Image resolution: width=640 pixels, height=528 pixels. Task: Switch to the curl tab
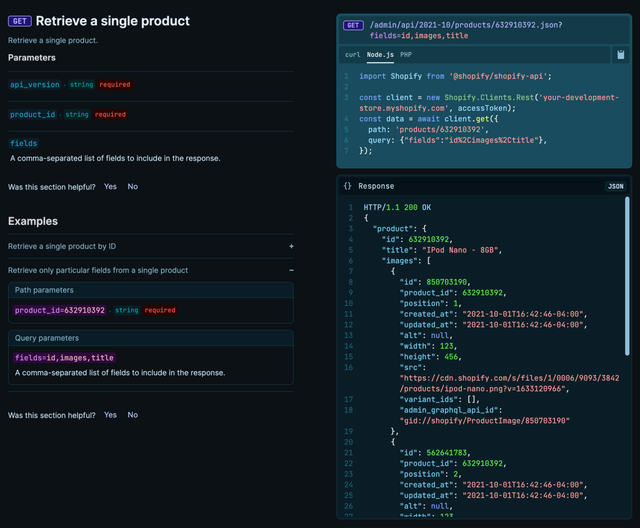352,55
